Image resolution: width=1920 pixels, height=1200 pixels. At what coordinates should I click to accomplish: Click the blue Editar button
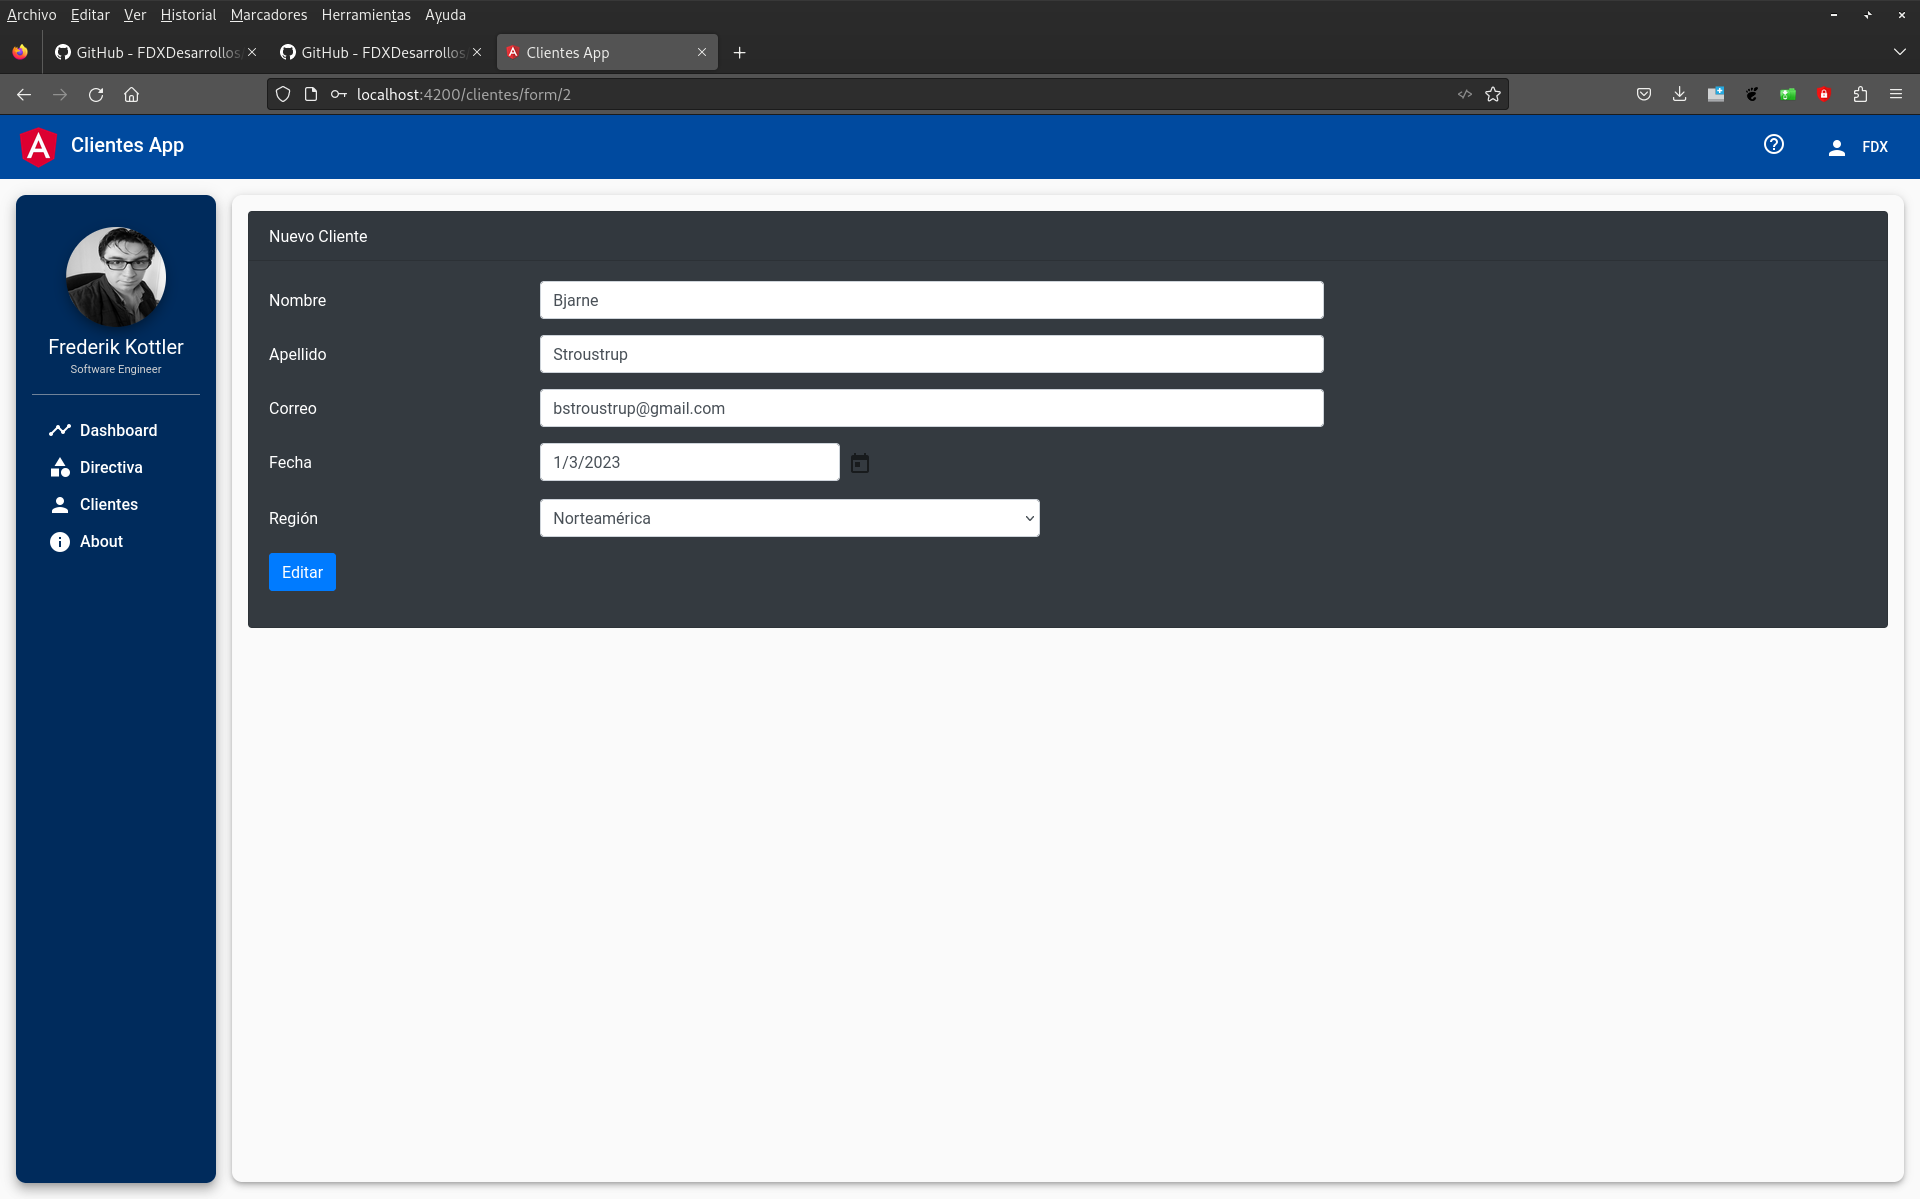(x=302, y=572)
